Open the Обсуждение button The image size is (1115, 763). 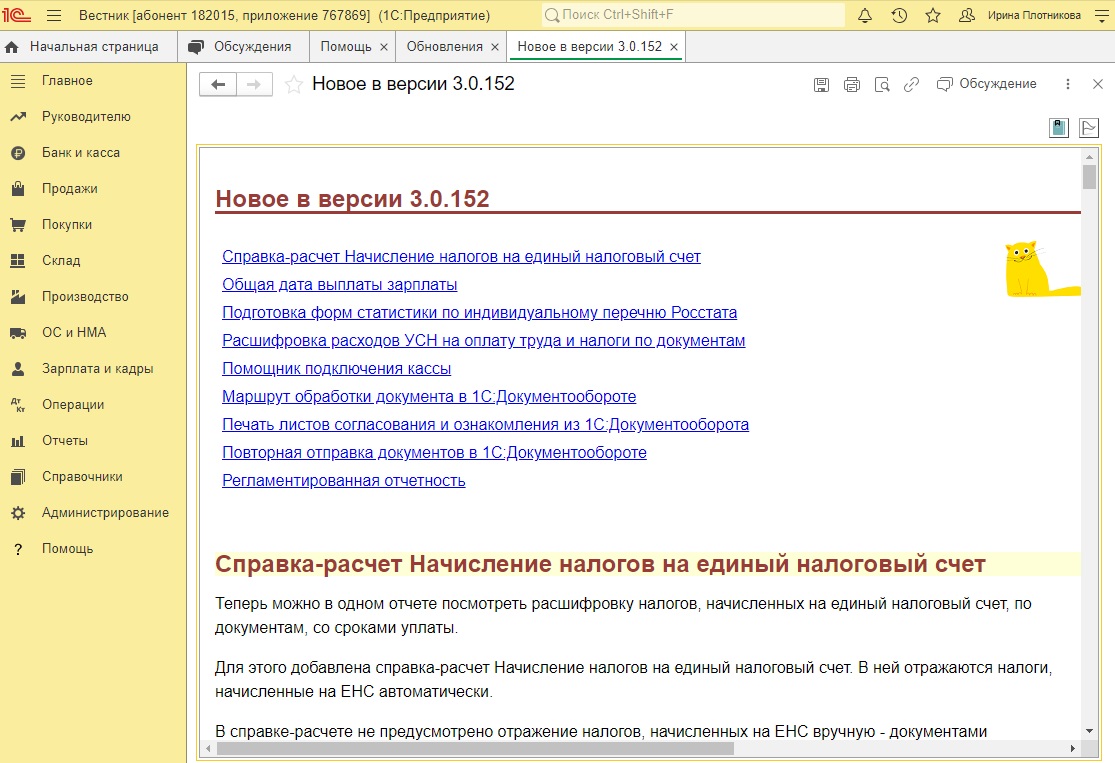coord(986,84)
